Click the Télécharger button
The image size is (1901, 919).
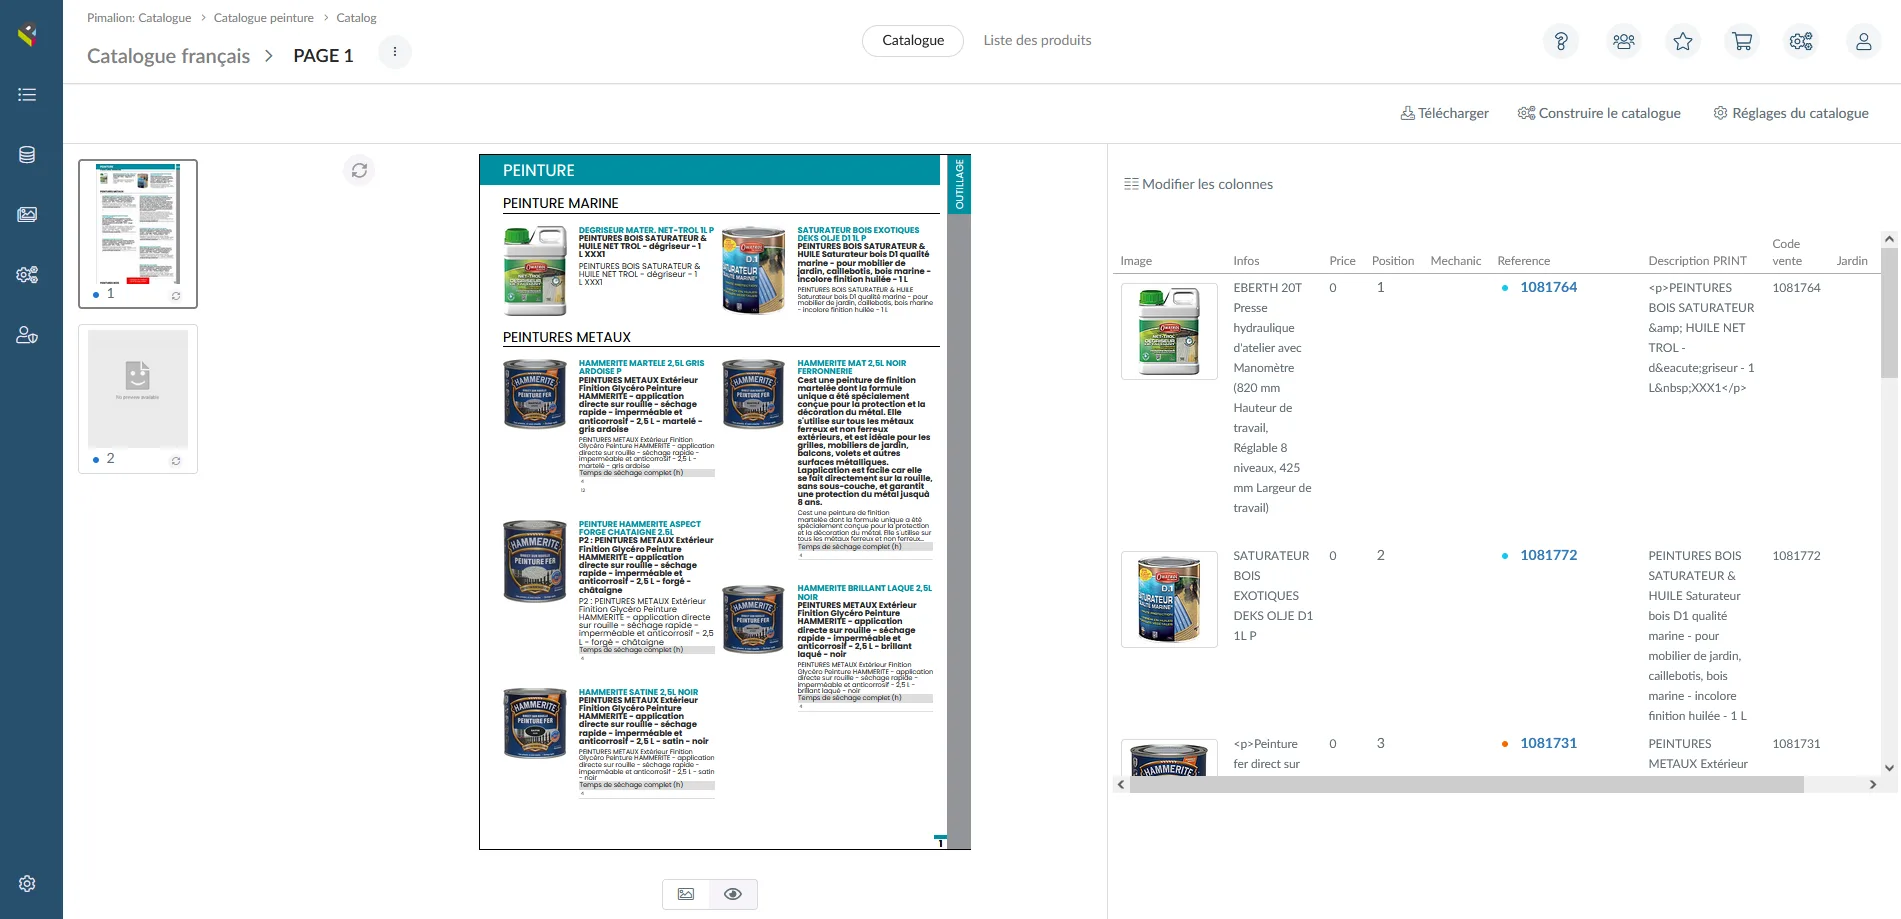point(1445,113)
